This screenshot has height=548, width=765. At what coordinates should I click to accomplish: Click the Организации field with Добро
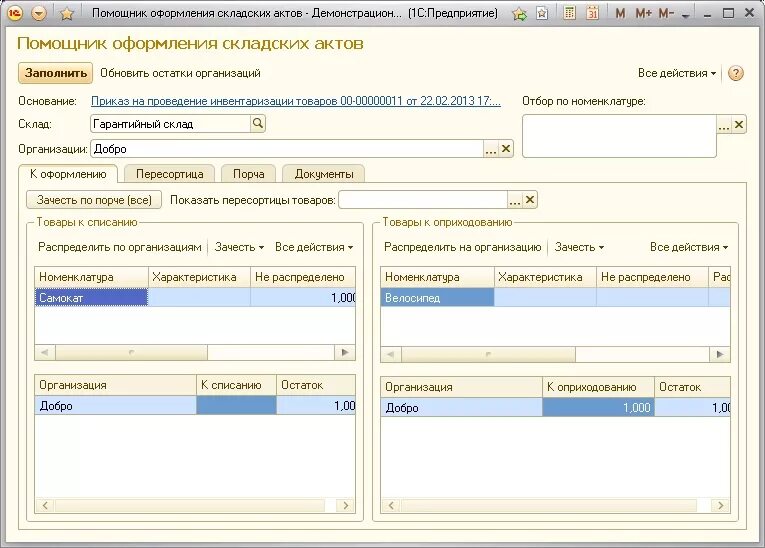pyautogui.click(x=287, y=149)
